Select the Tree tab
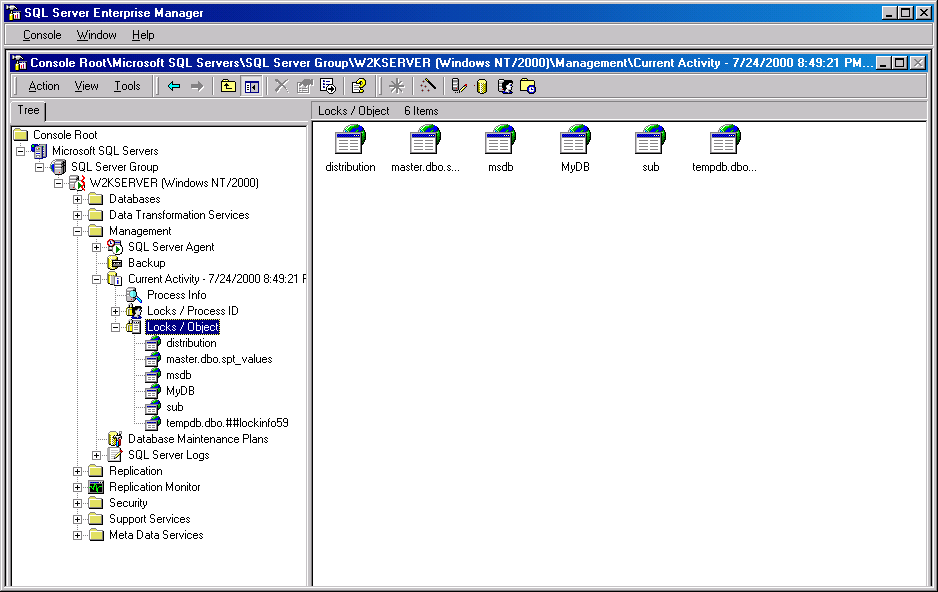Viewport: 938px width, 592px height. click(28, 111)
